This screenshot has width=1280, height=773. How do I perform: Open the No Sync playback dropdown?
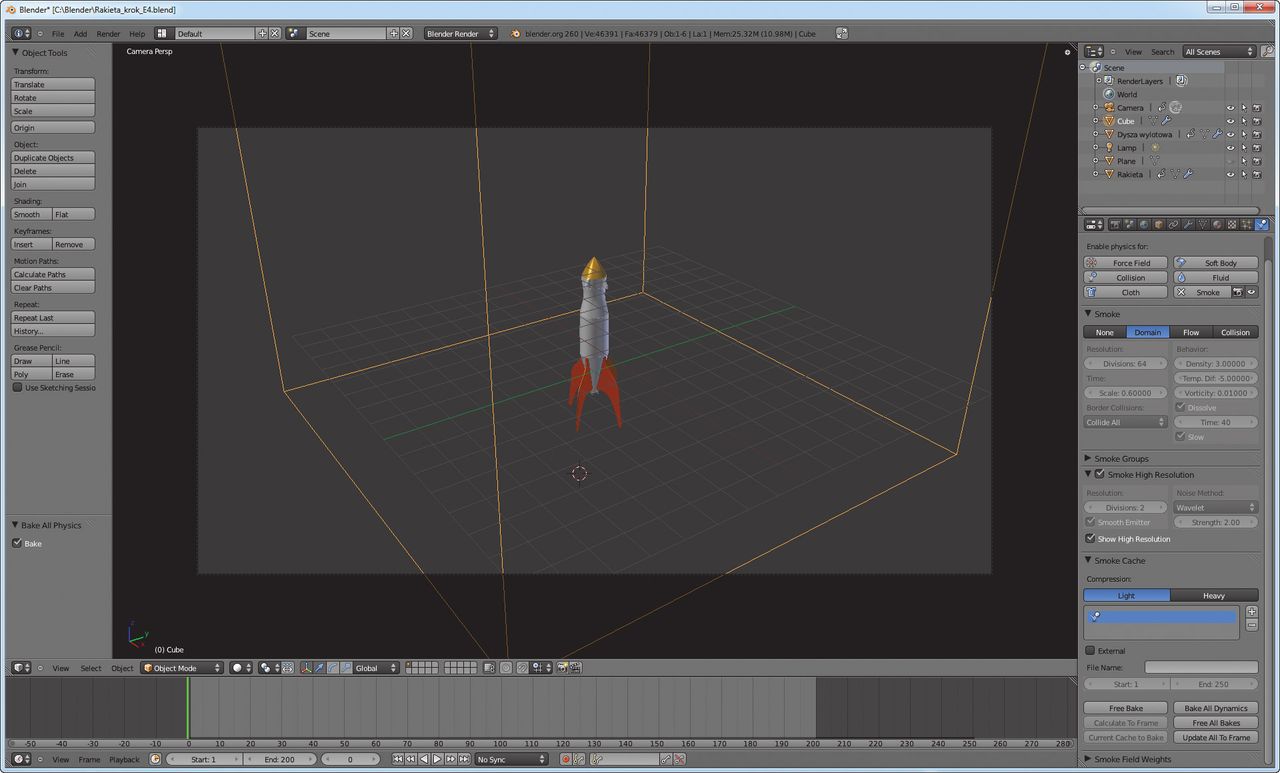(x=512, y=759)
